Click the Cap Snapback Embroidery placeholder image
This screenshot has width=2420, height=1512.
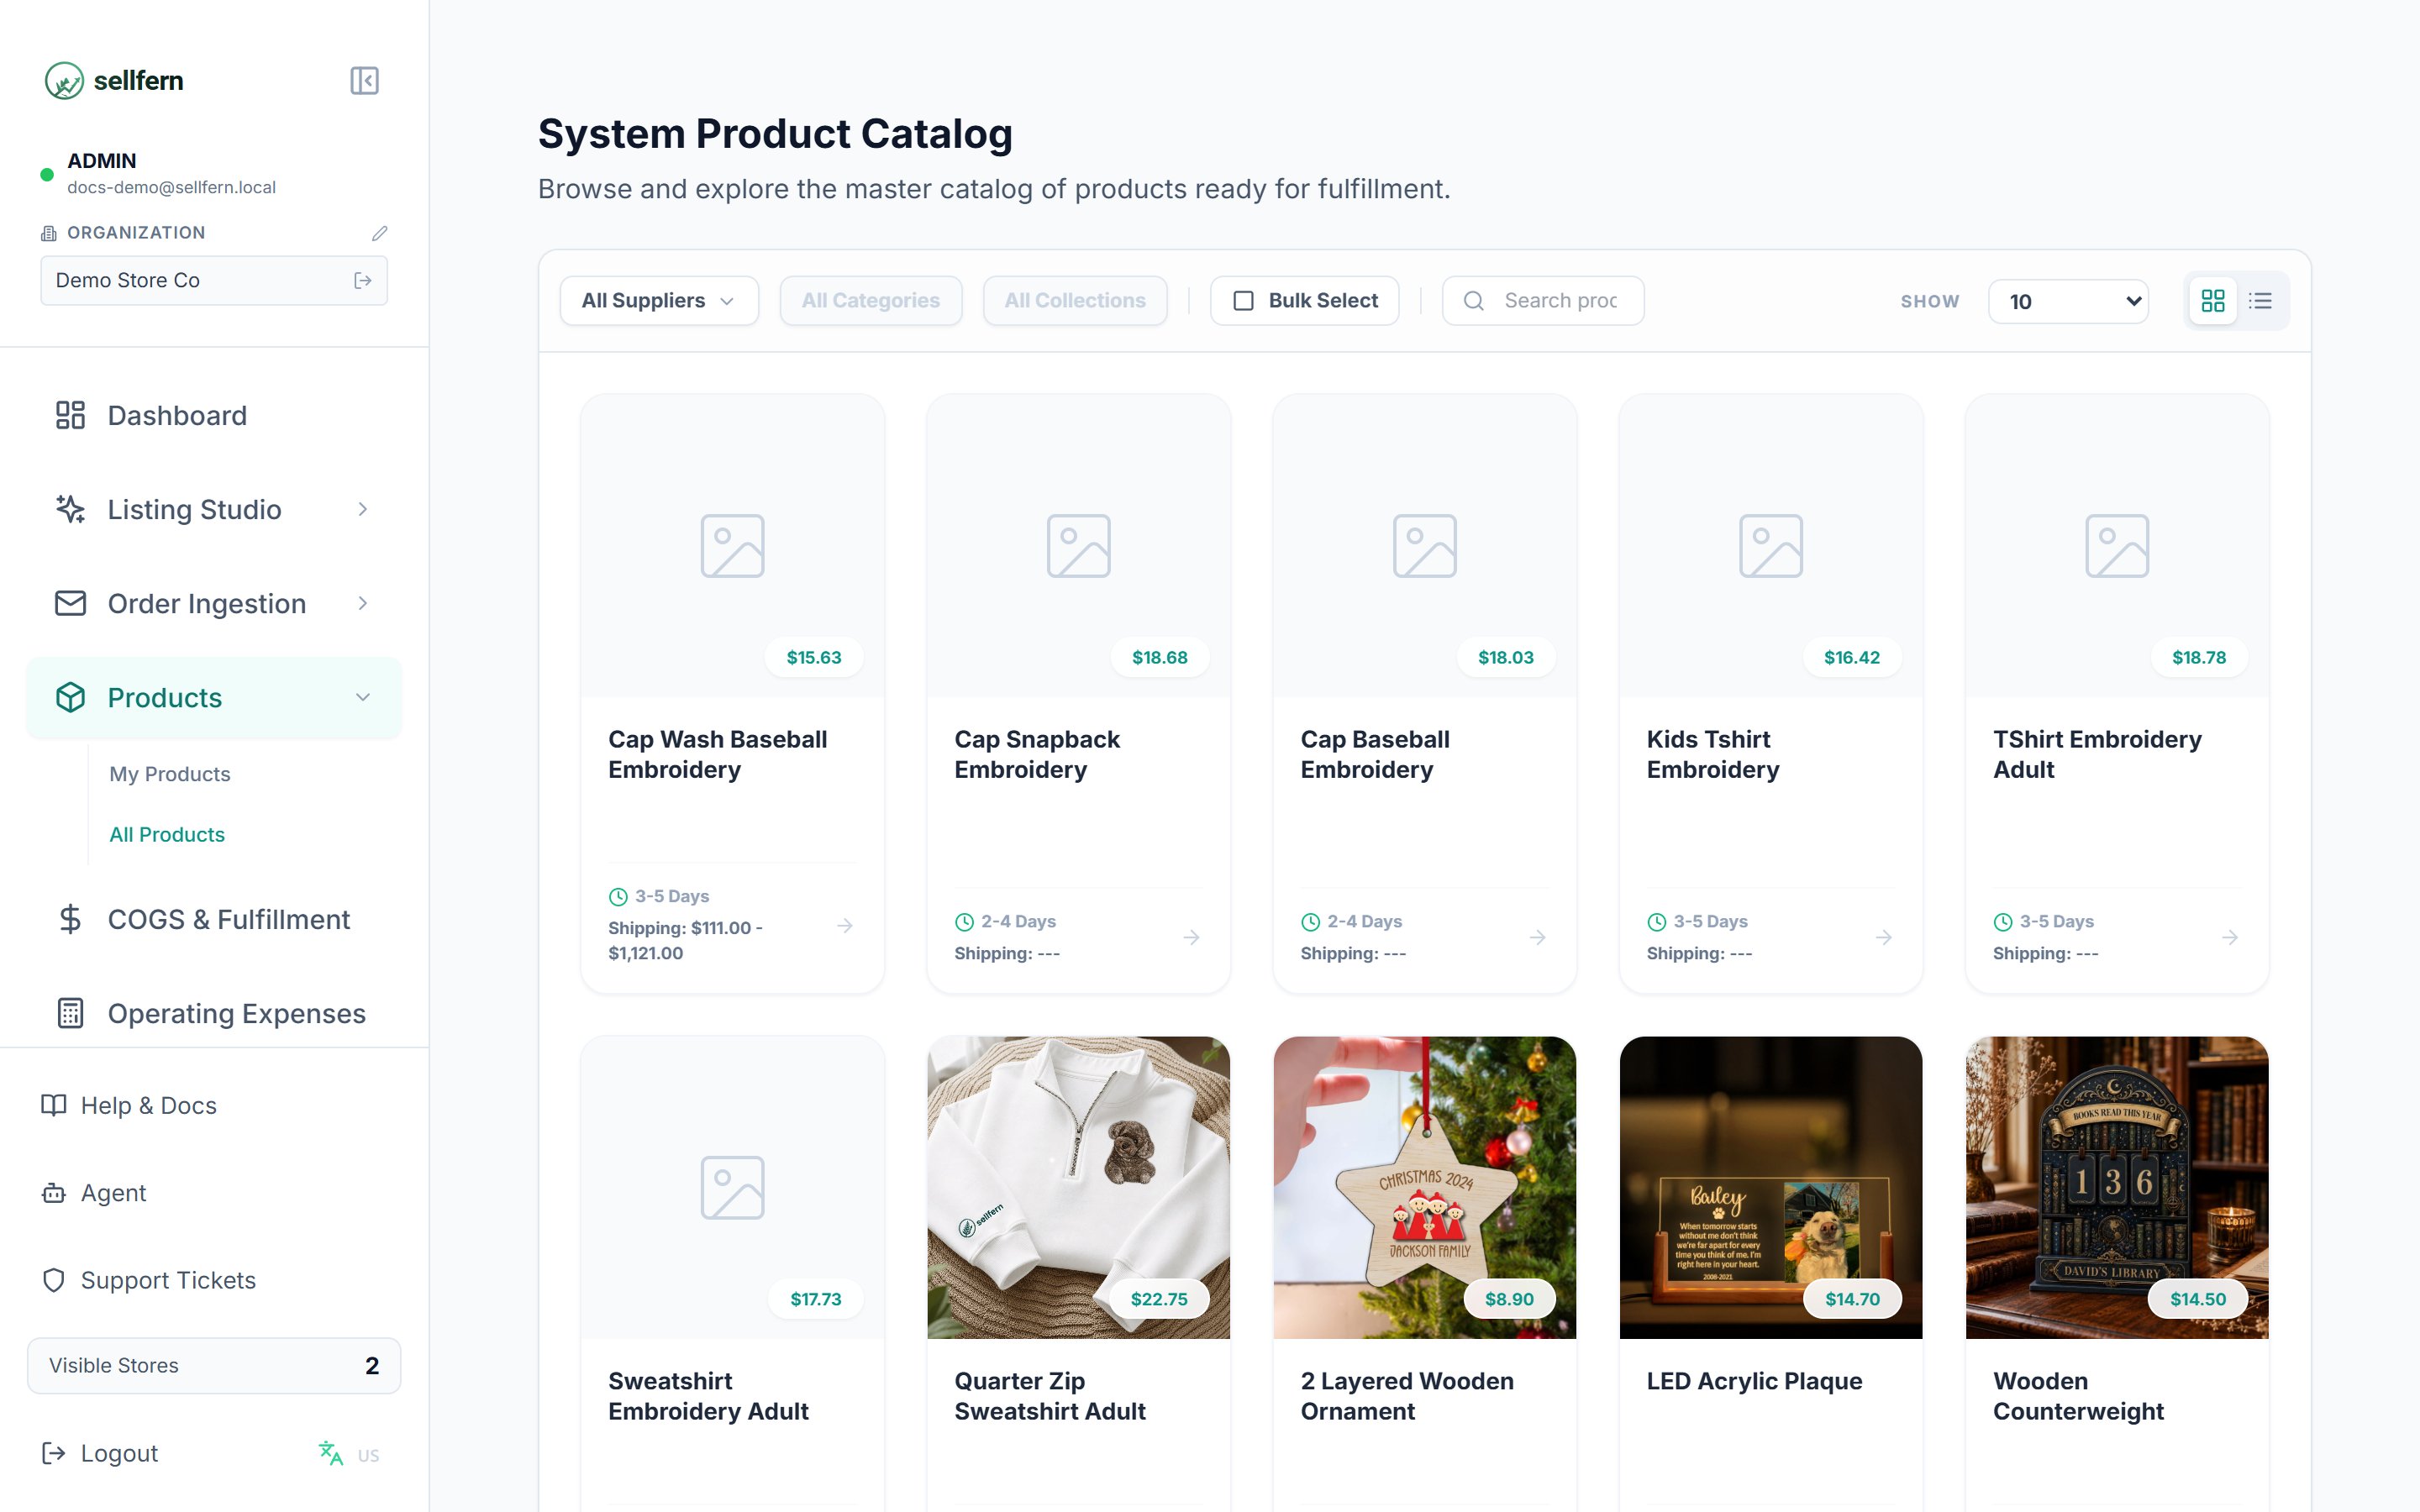[x=1078, y=545]
